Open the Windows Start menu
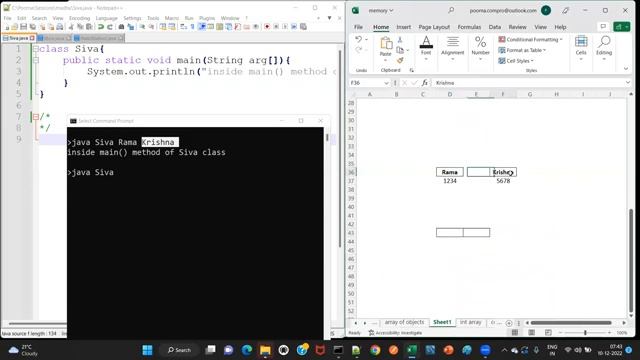This screenshot has height=360, width=640. pos(147,350)
